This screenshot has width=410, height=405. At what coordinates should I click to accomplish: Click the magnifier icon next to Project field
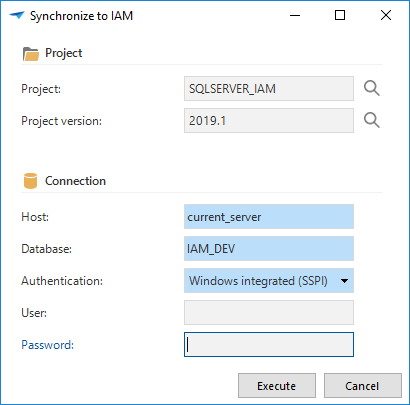click(x=371, y=89)
